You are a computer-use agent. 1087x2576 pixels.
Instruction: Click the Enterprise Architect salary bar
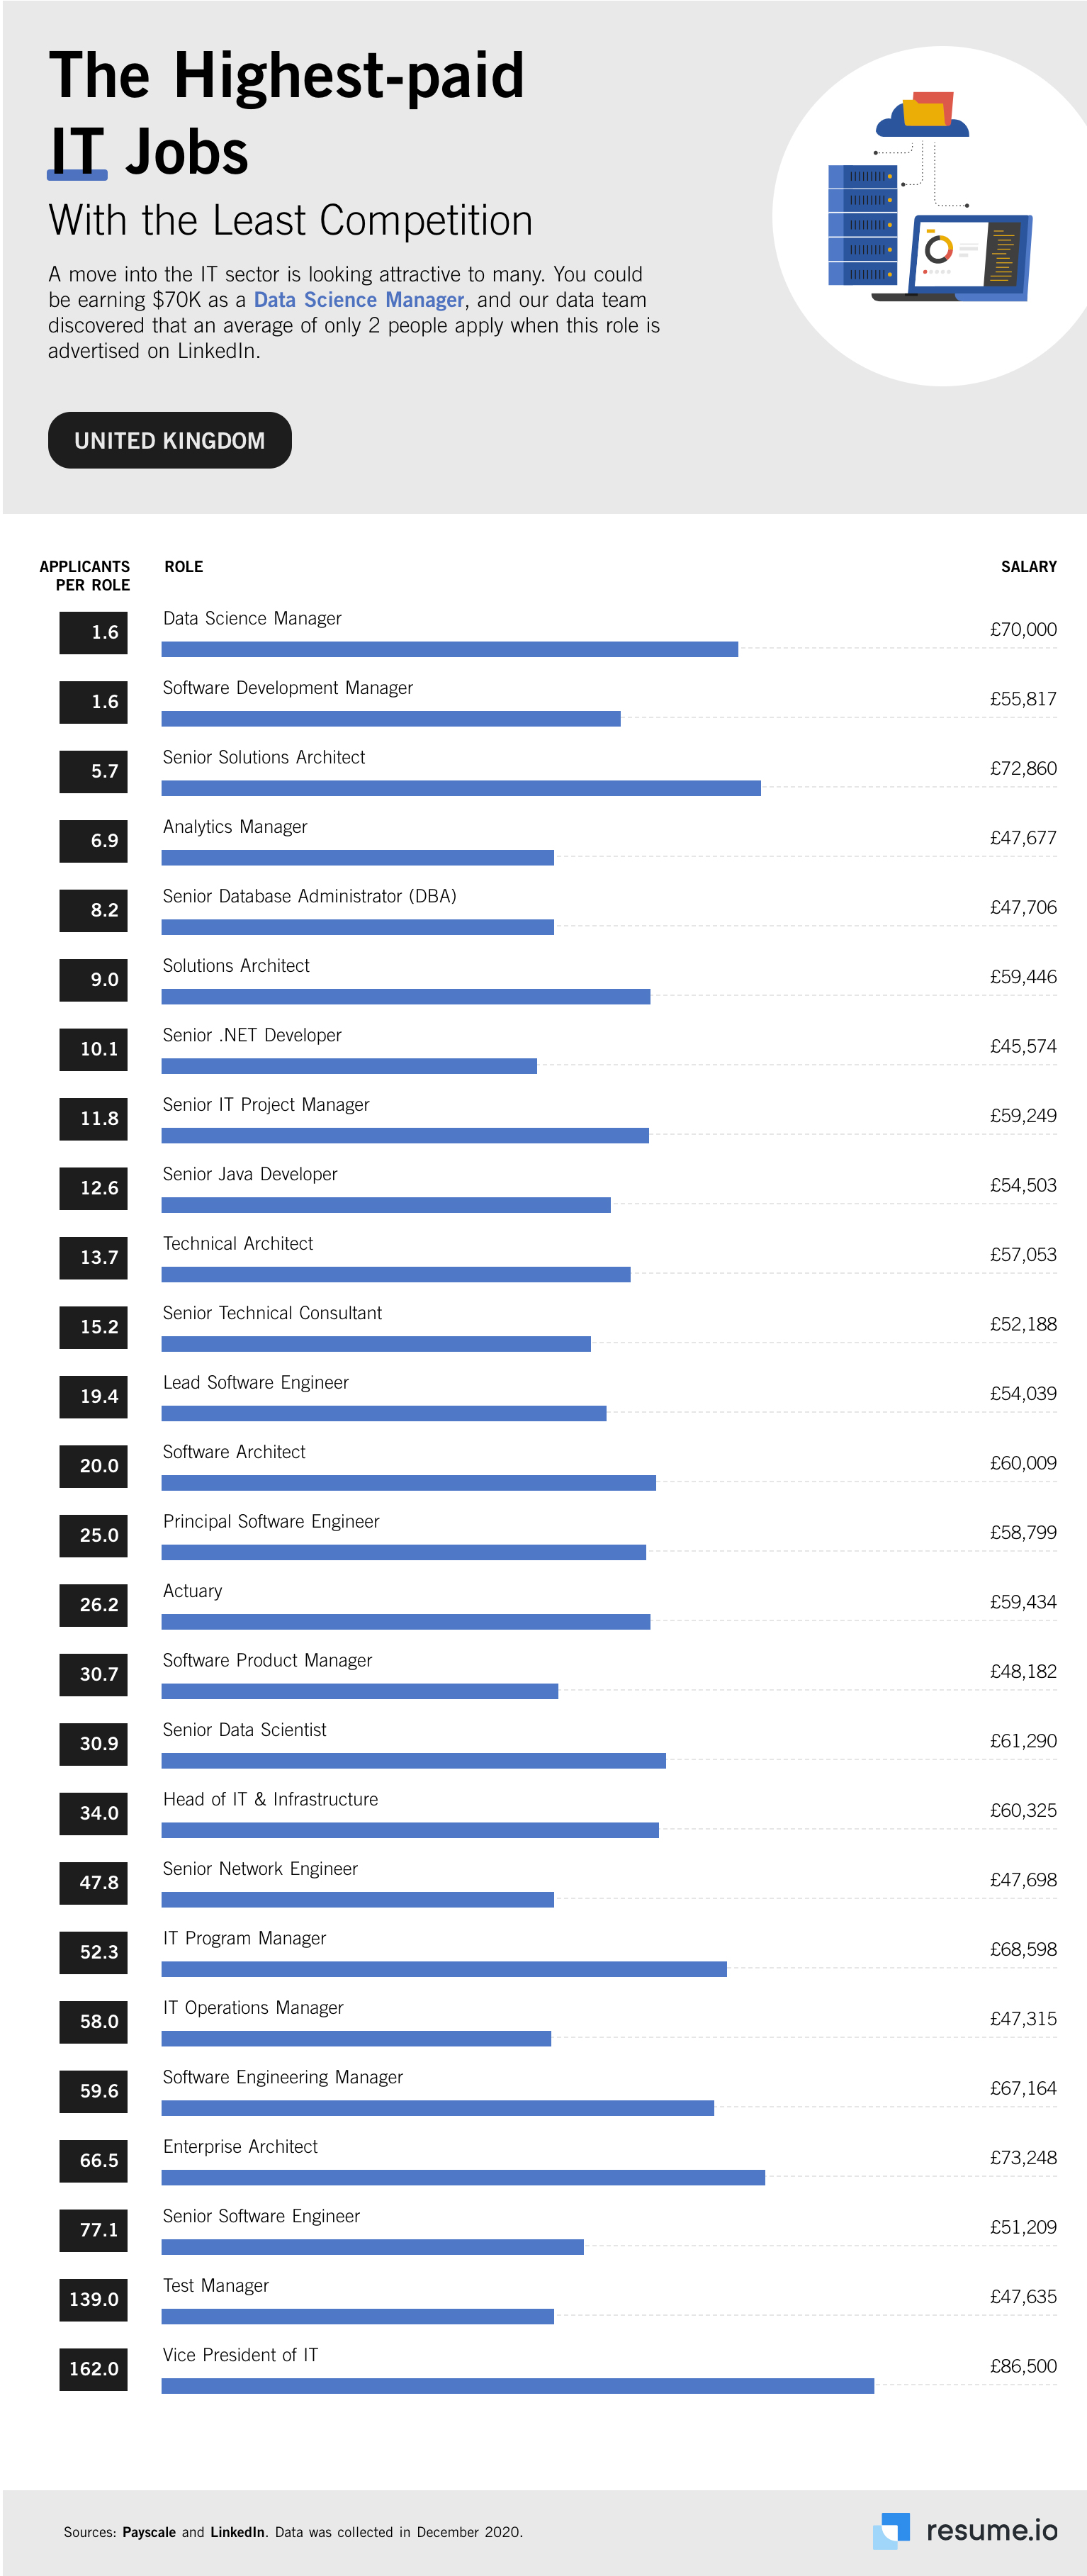click(x=463, y=2177)
